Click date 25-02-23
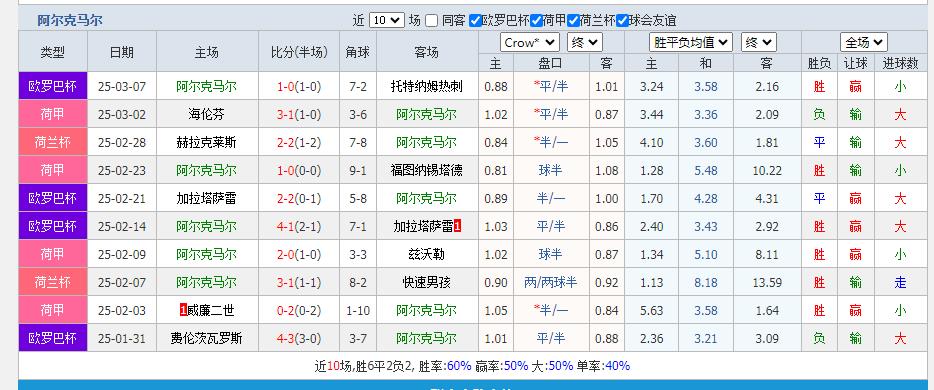934x390 pixels. tap(122, 170)
